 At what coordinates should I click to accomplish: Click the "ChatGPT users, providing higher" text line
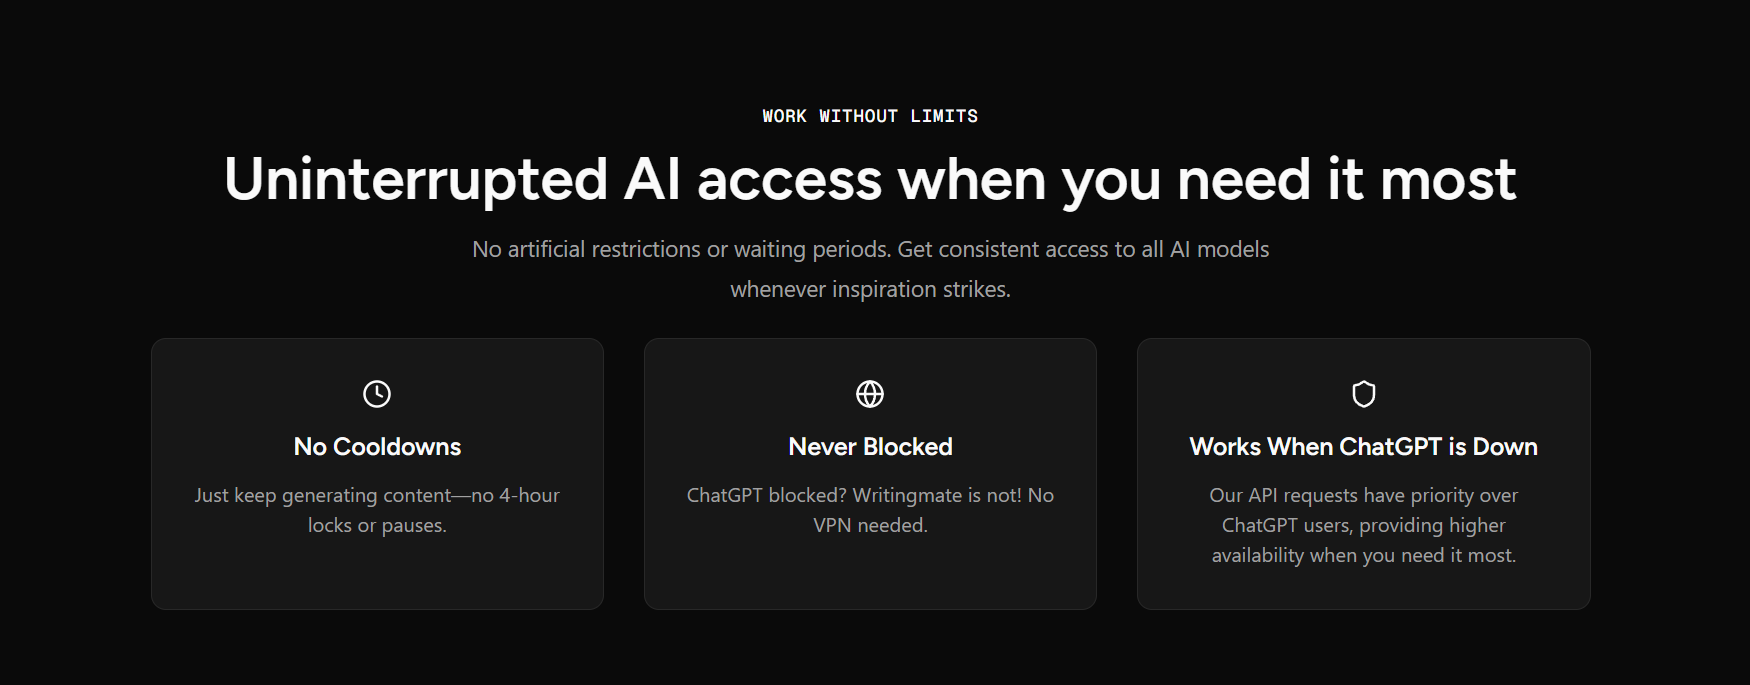[x=1363, y=525]
